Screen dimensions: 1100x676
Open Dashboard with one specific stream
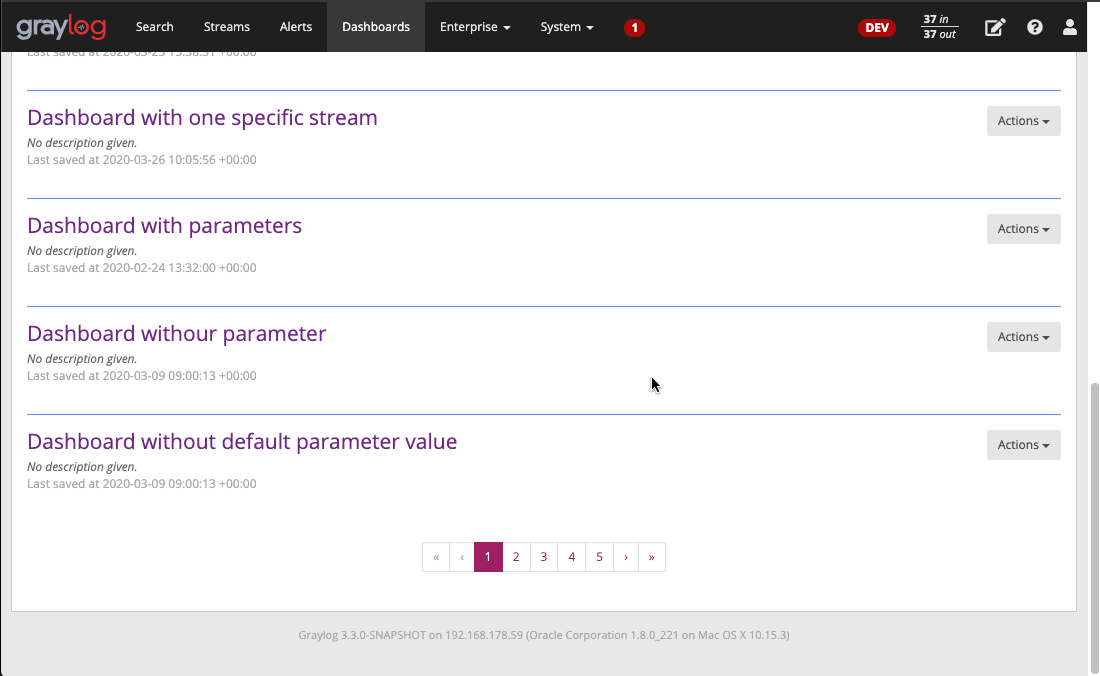(202, 117)
